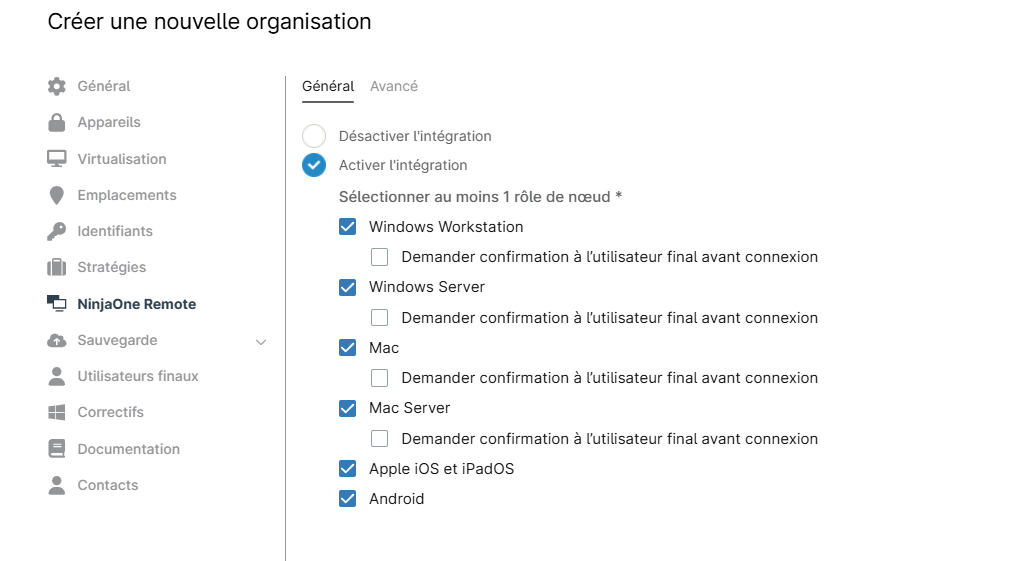Select Désactiver l'intégration radio button

click(x=314, y=136)
